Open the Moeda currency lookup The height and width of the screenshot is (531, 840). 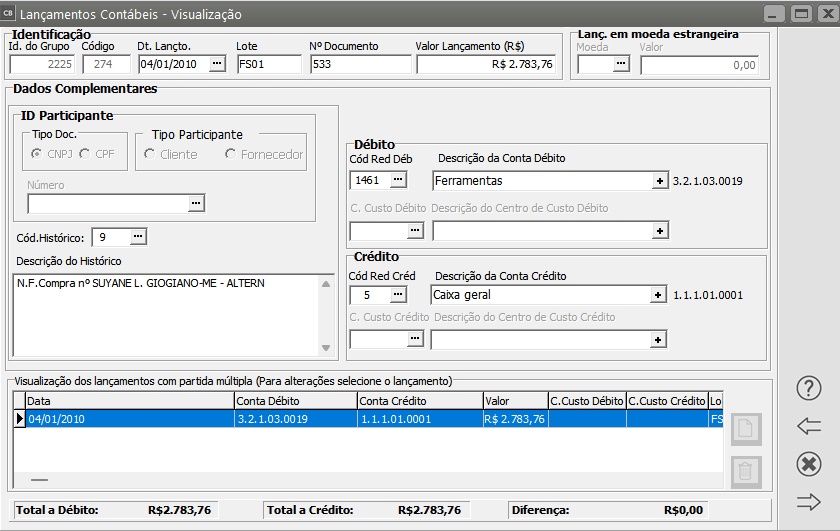621,64
